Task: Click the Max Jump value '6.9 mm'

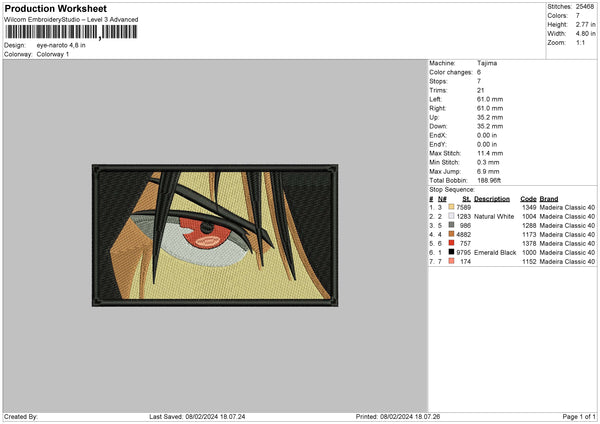Action: (x=488, y=171)
